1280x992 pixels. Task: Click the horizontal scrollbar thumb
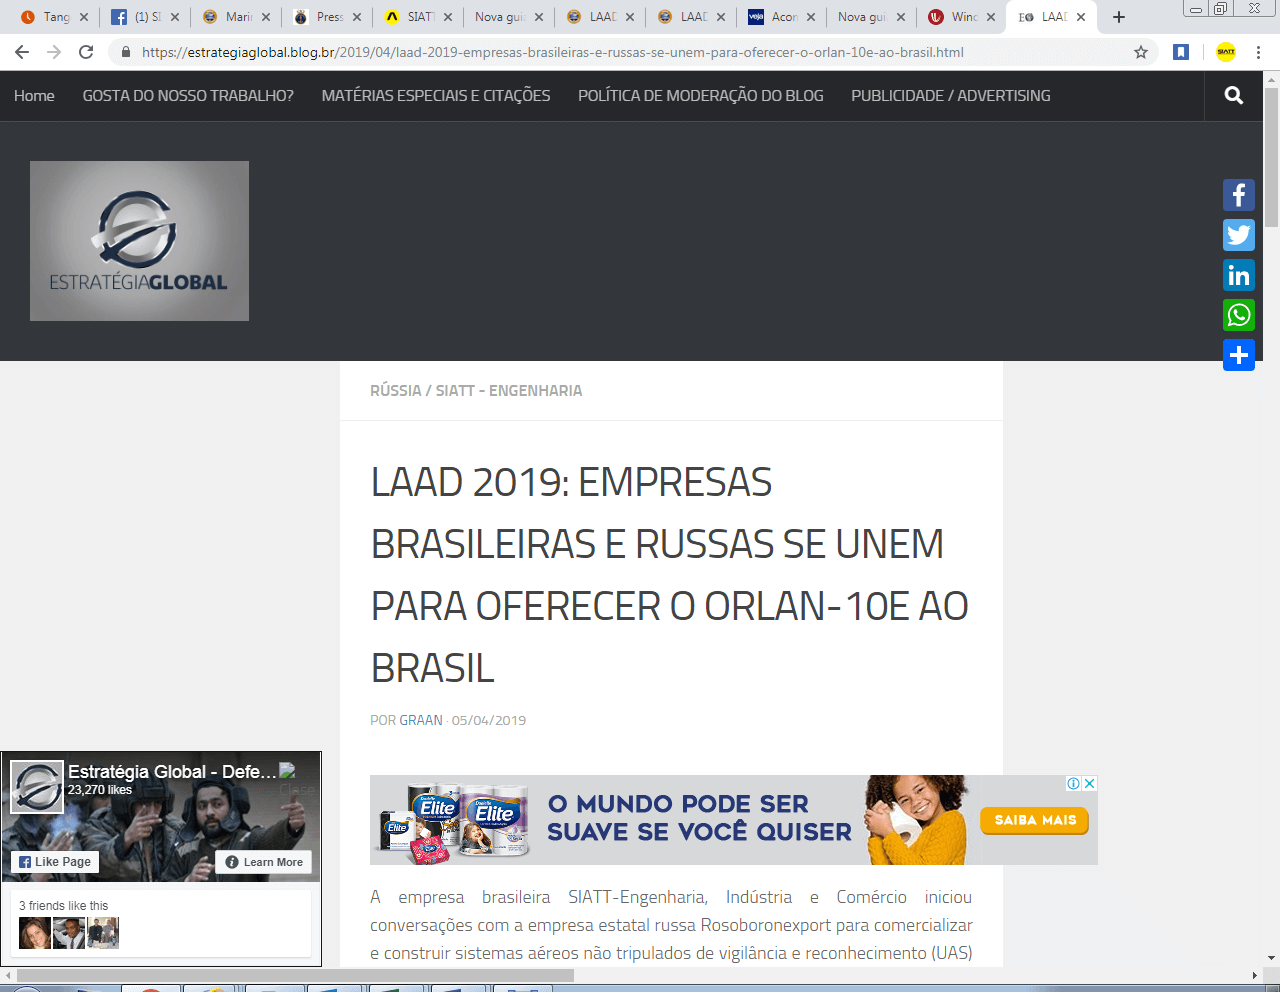coord(295,975)
